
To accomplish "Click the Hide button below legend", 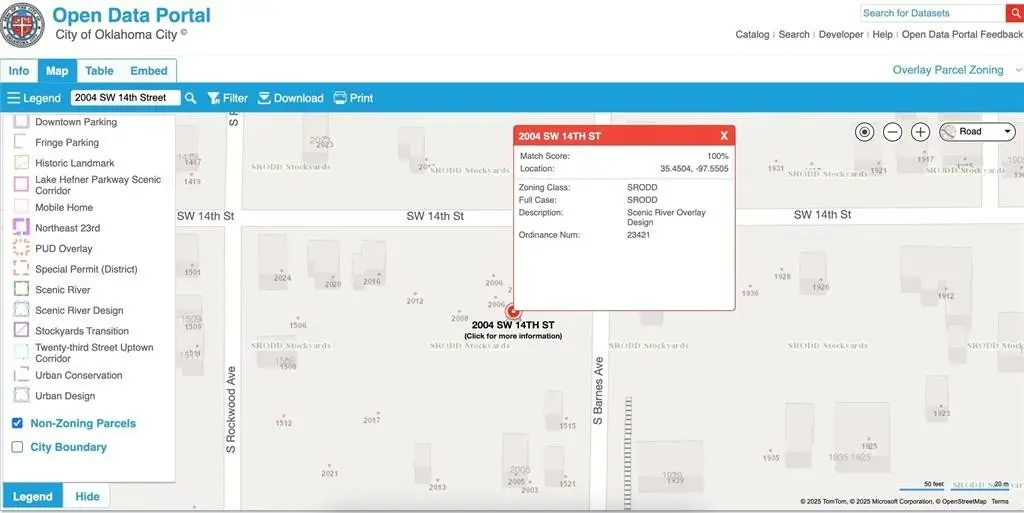I will pos(87,496).
